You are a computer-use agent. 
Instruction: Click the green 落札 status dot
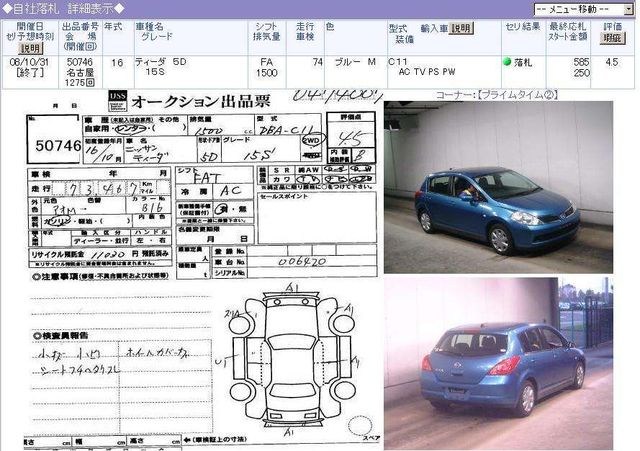tap(508, 62)
